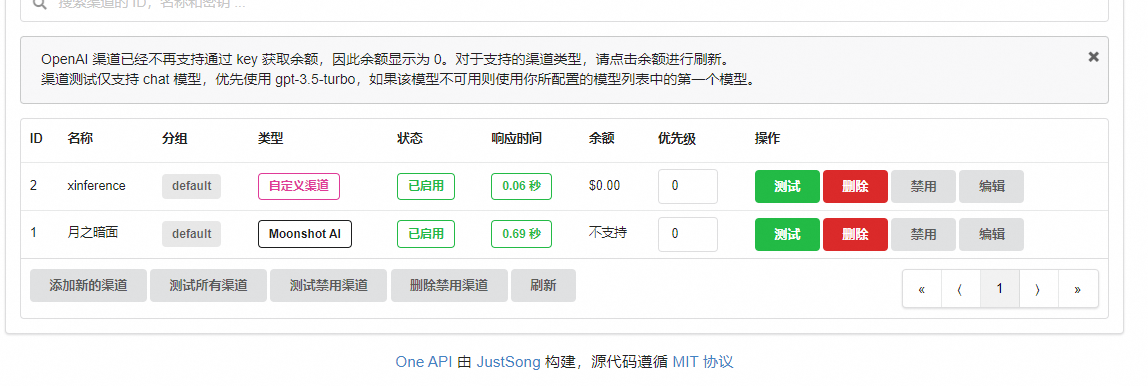Refresh the channel list with 刷新

click(x=543, y=286)
